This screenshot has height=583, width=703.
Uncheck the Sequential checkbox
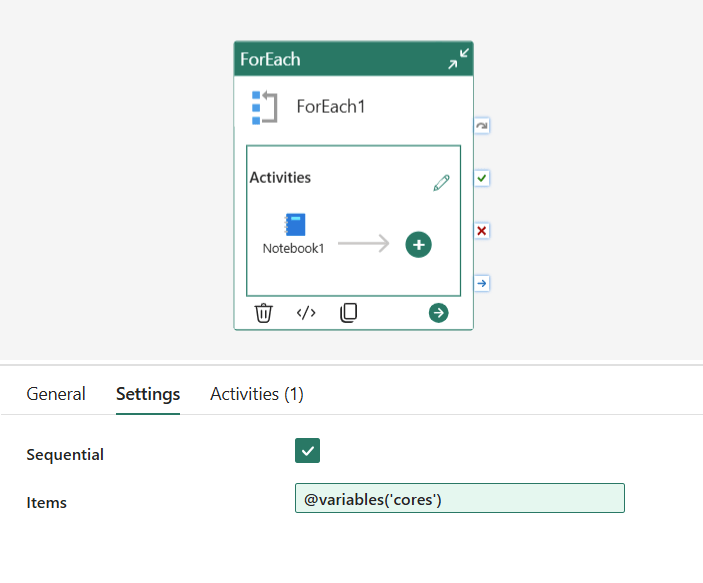point(307,451)
